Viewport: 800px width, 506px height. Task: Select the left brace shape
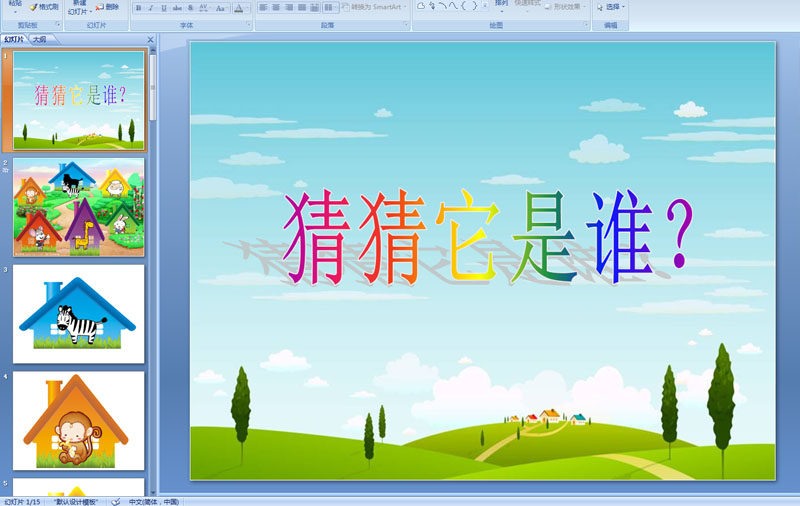coord(464,6)
